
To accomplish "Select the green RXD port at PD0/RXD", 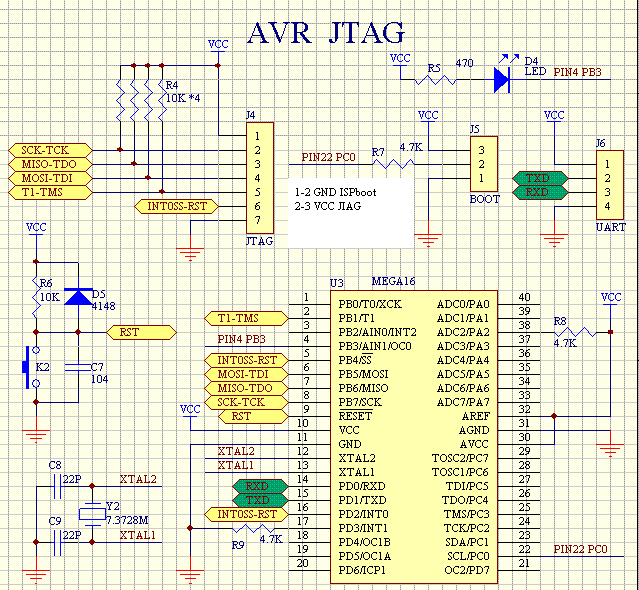I will click(260, 486).
